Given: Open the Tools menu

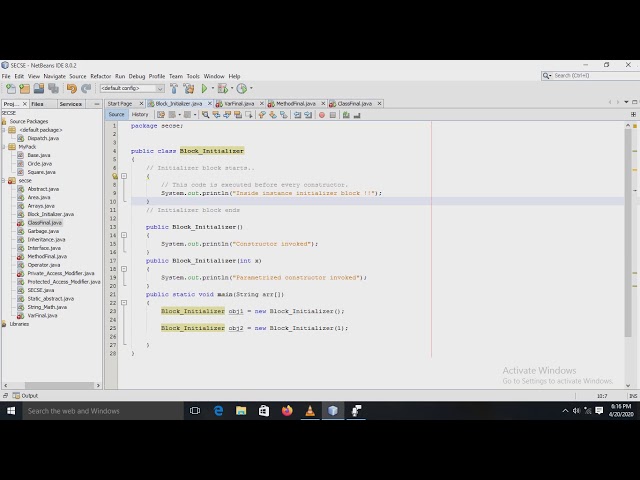Looking at the screenshot, I should click(193, 76).
